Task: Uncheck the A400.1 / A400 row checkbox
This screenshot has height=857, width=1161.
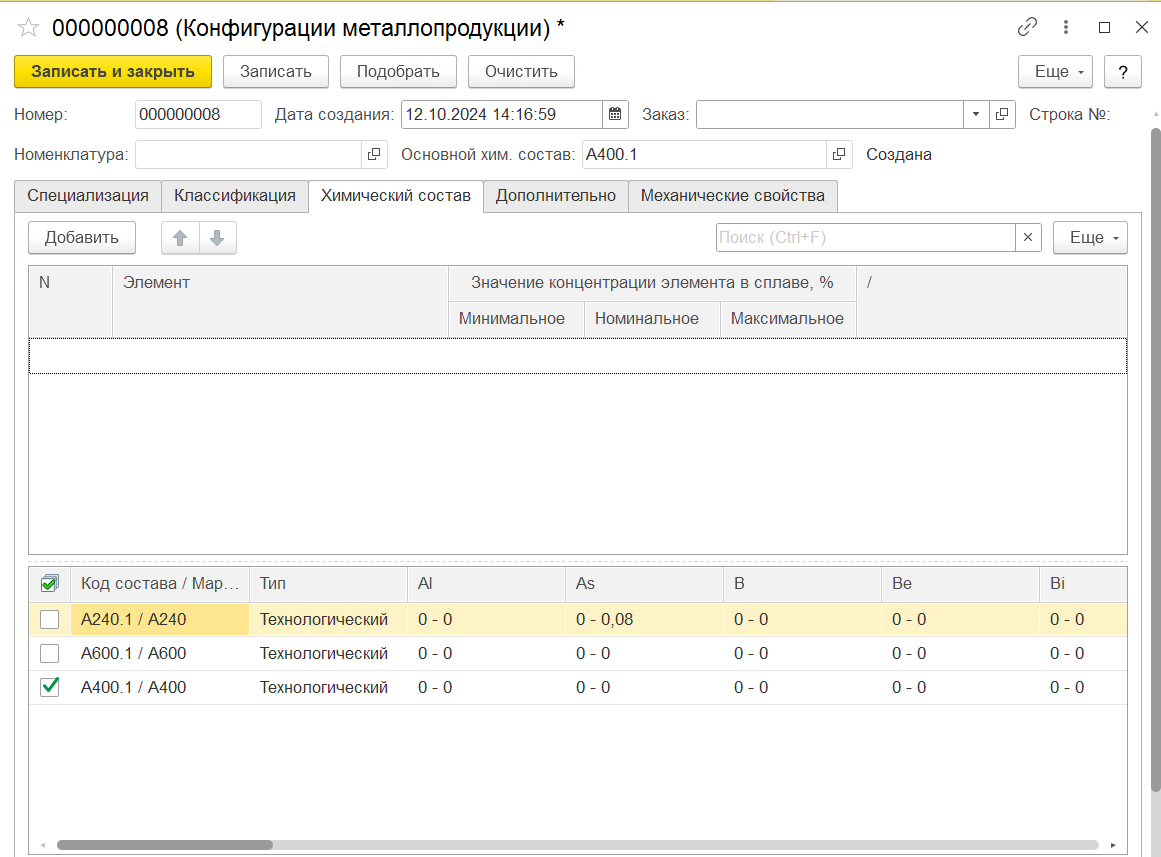Action: coord(50,687)
